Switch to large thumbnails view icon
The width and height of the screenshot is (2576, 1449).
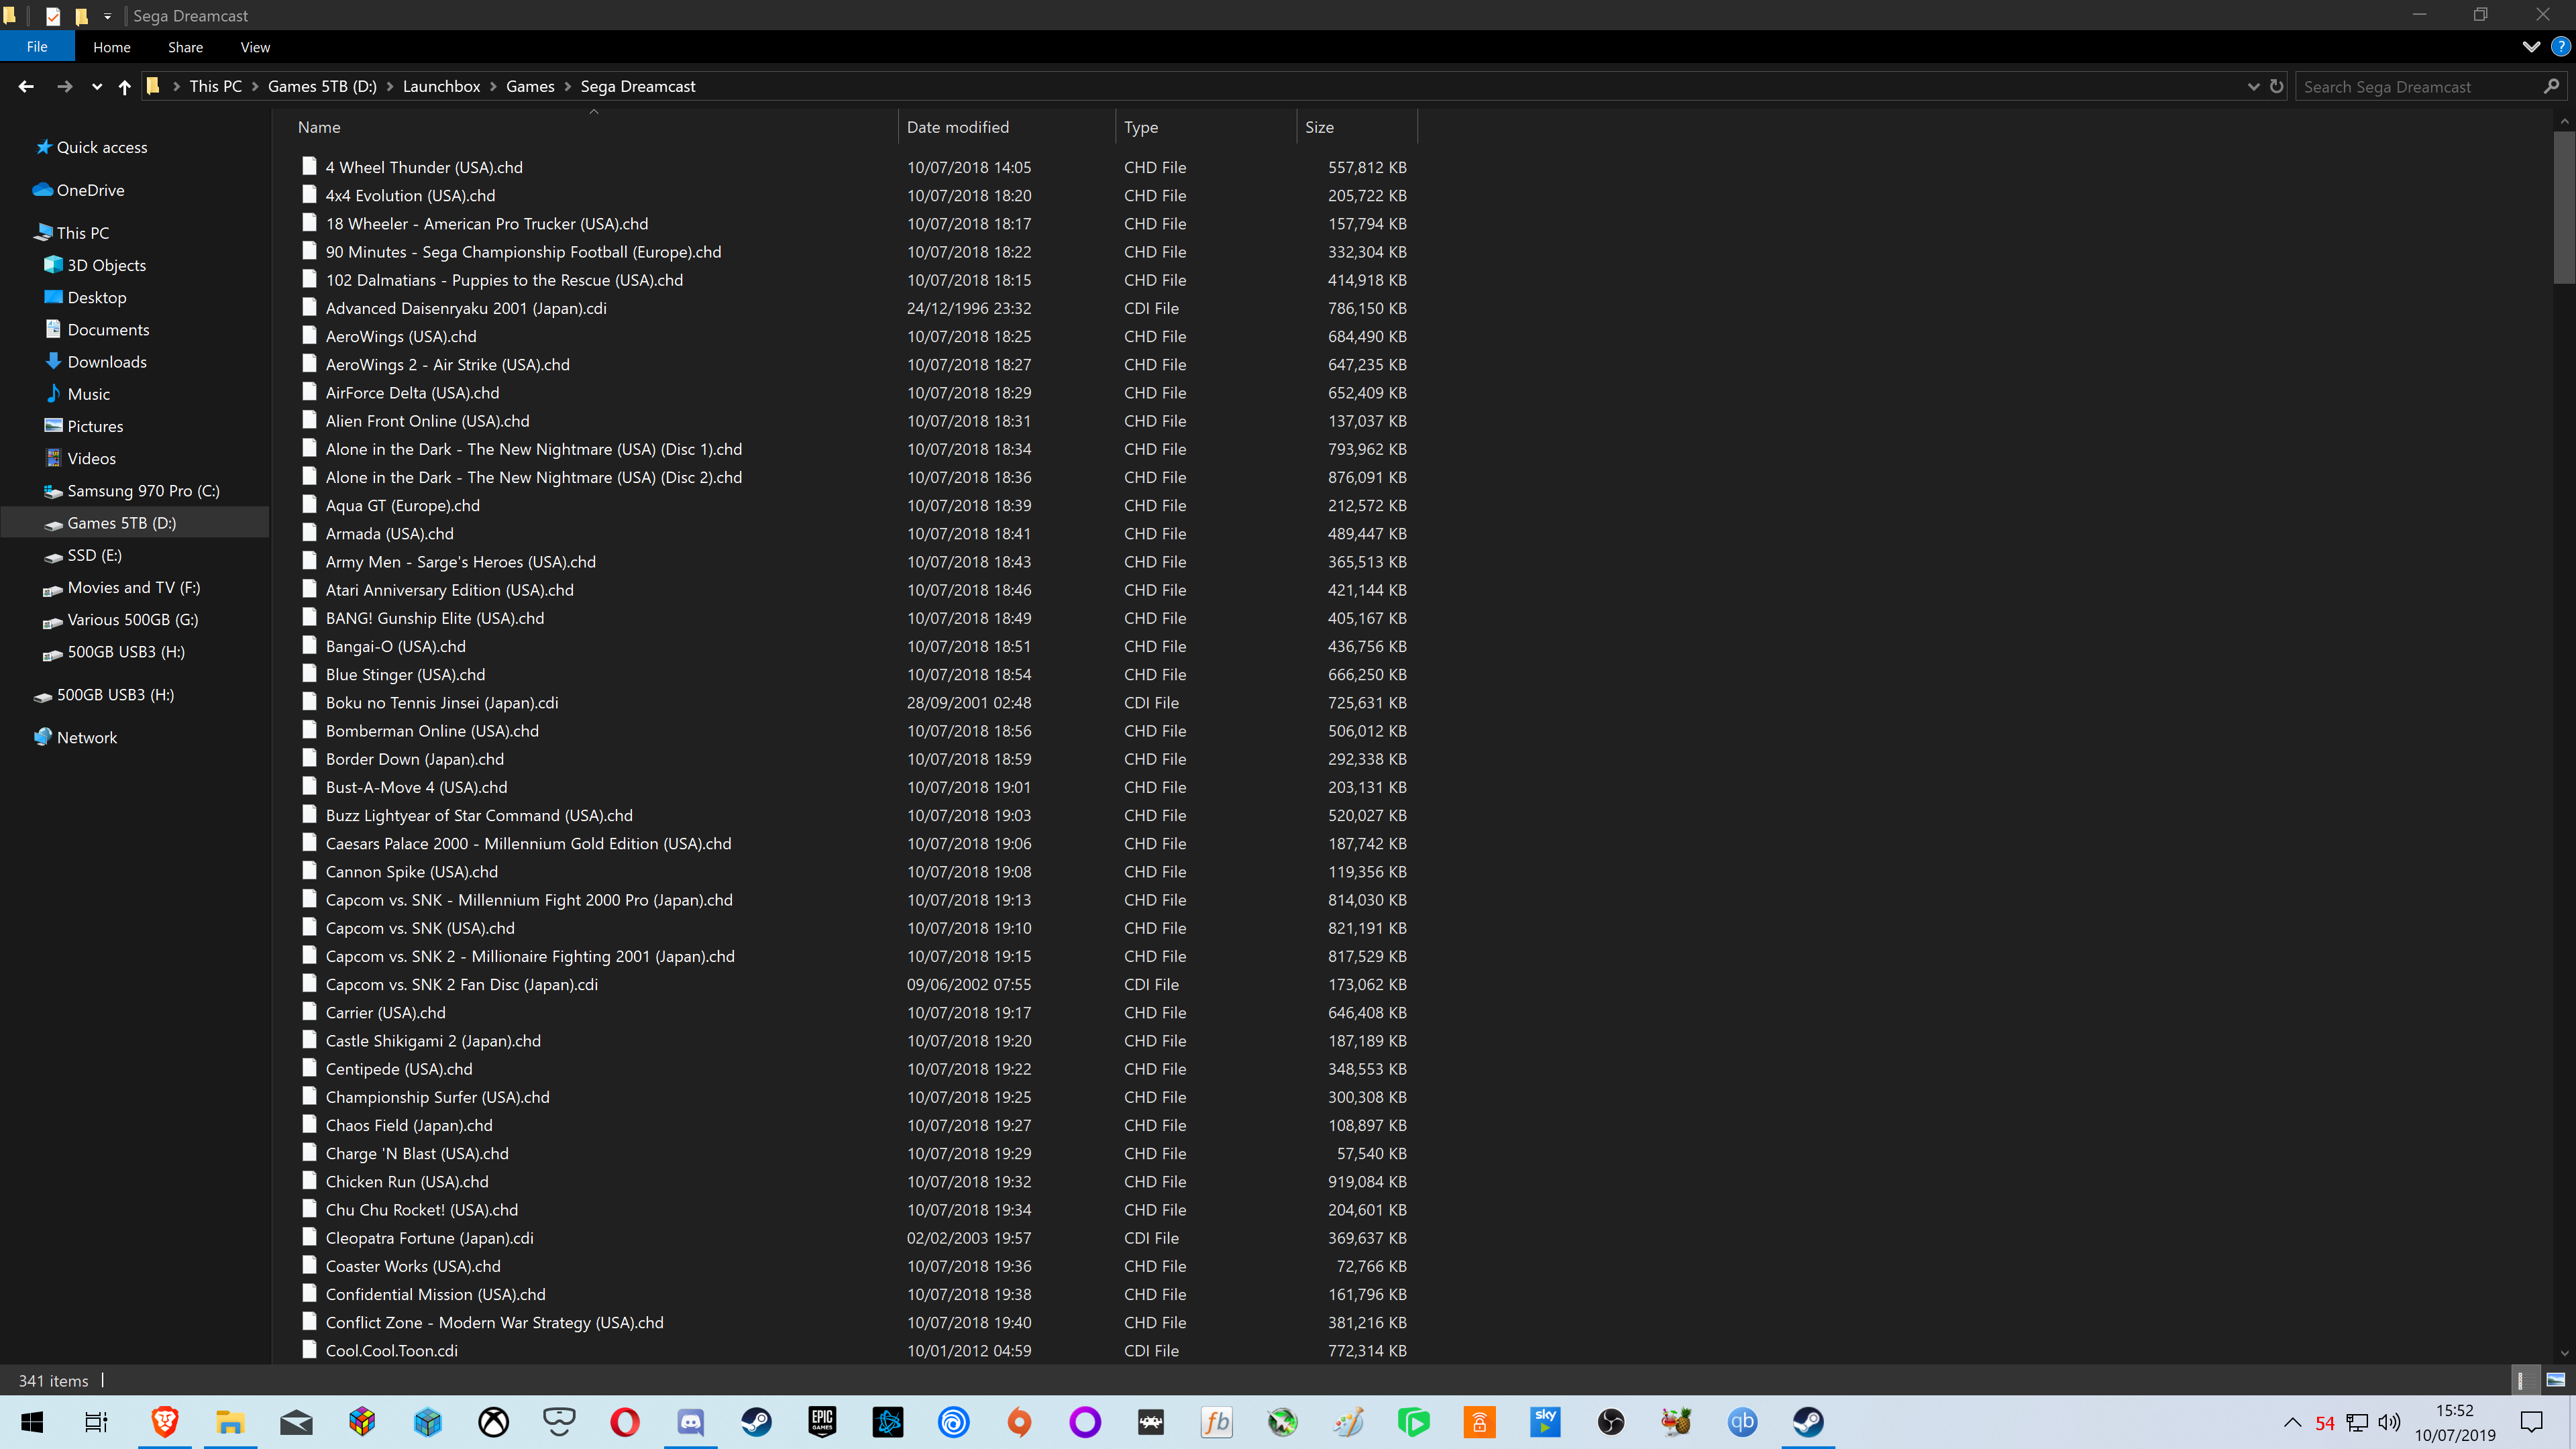(2555, 1380)
